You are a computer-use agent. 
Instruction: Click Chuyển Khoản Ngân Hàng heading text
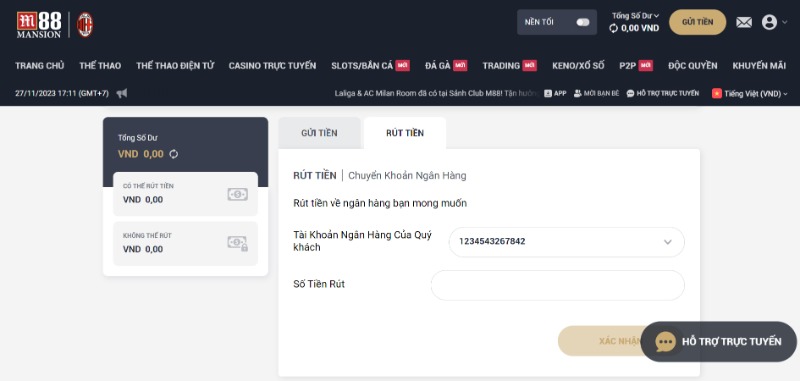pos(407,175)
